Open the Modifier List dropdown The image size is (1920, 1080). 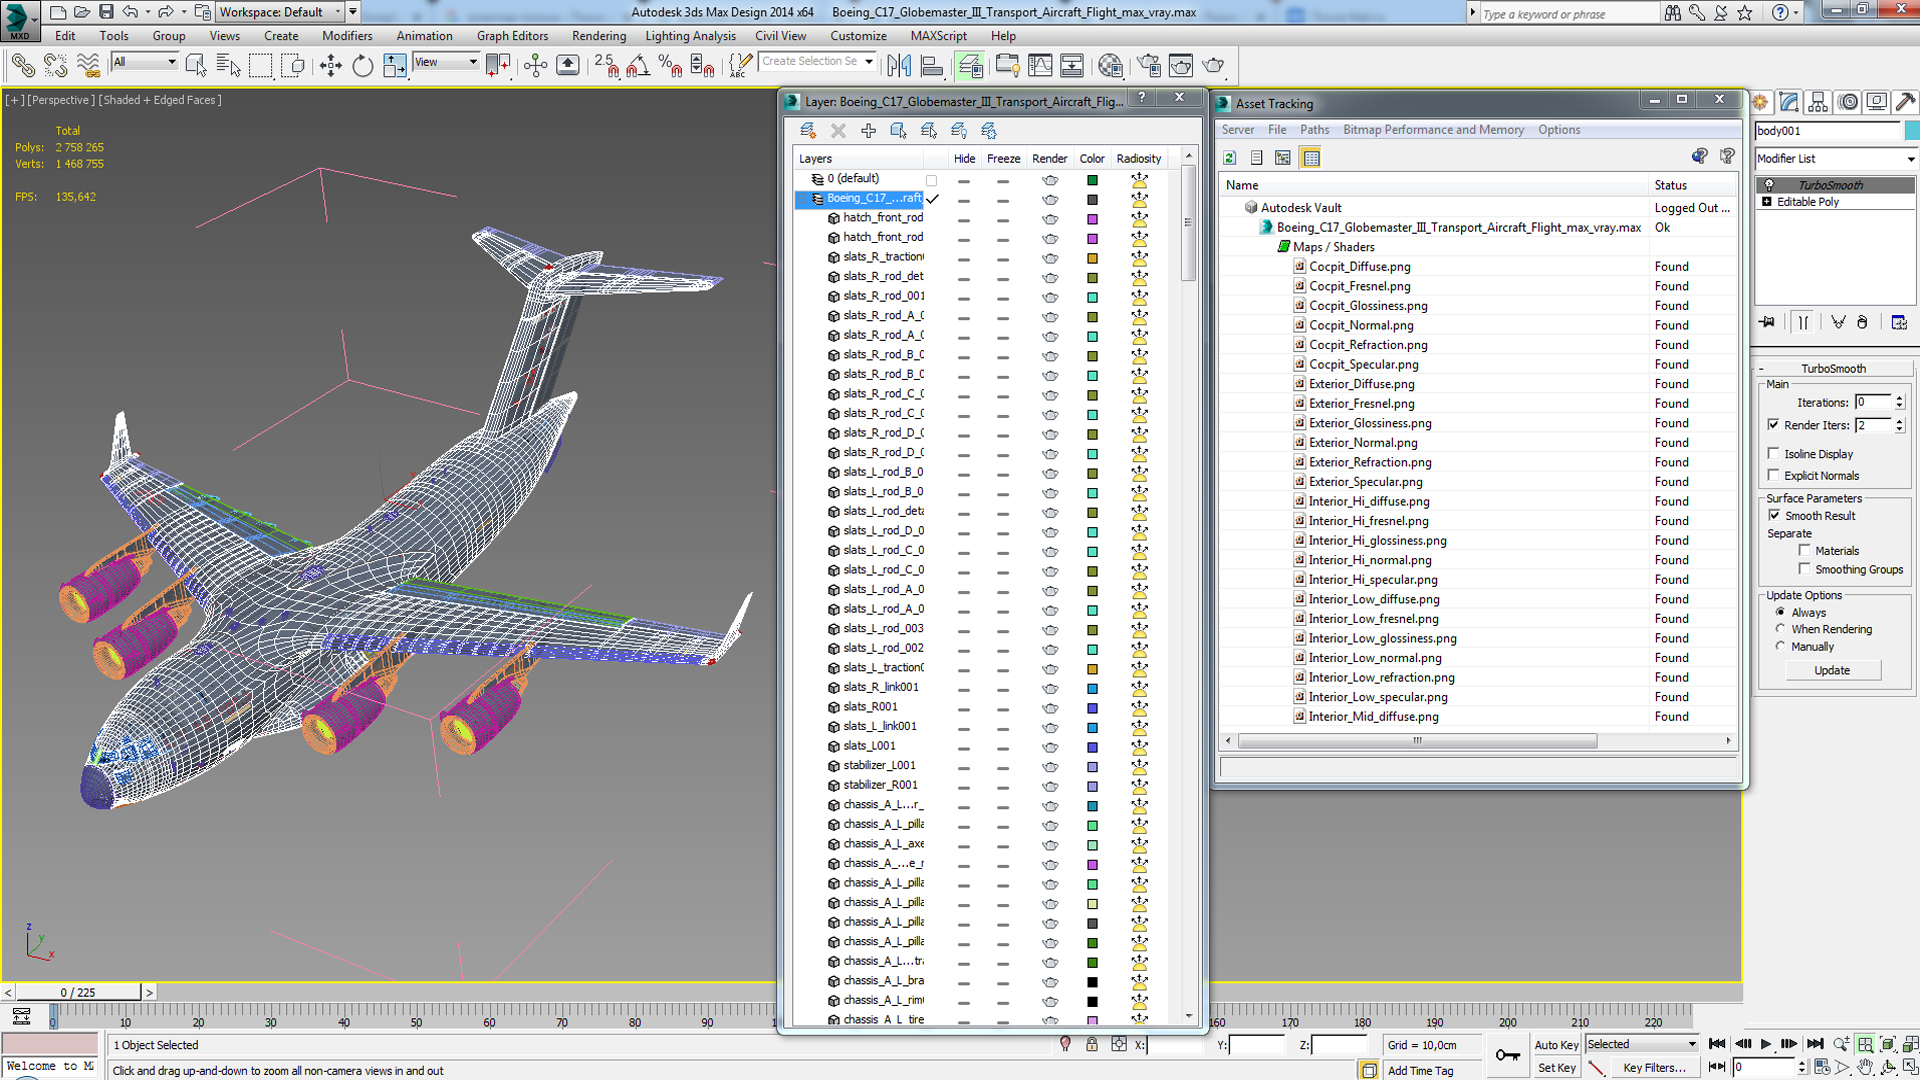(x=1835, y=159)
